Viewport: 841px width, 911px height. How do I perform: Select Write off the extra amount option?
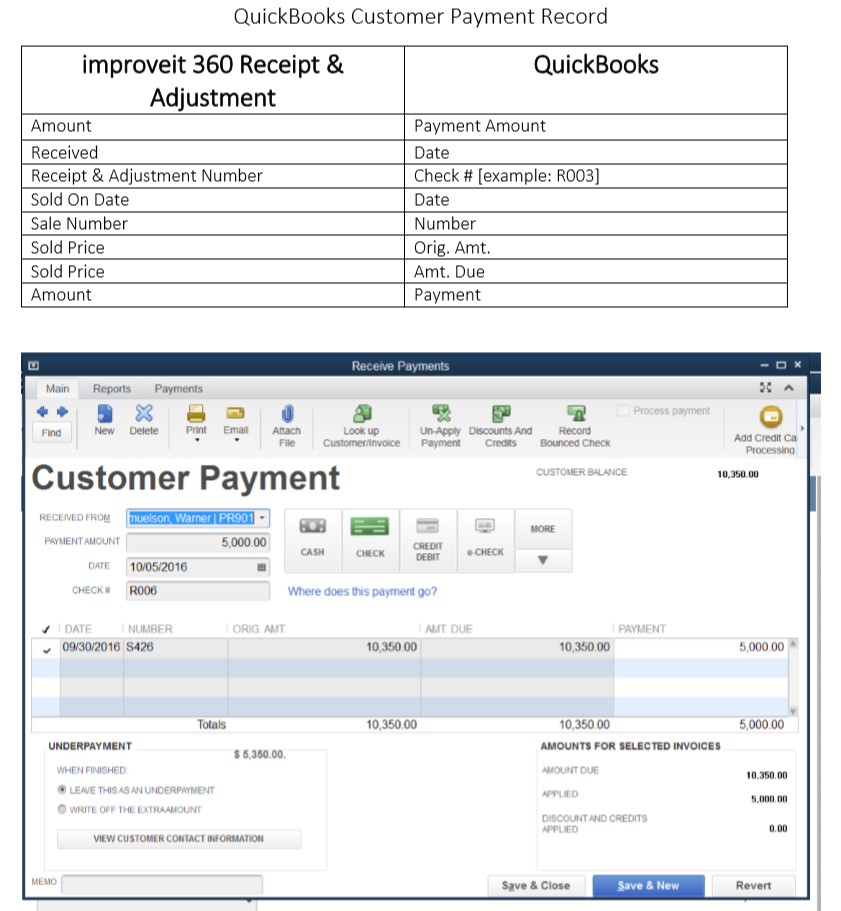tap(63, 809)
